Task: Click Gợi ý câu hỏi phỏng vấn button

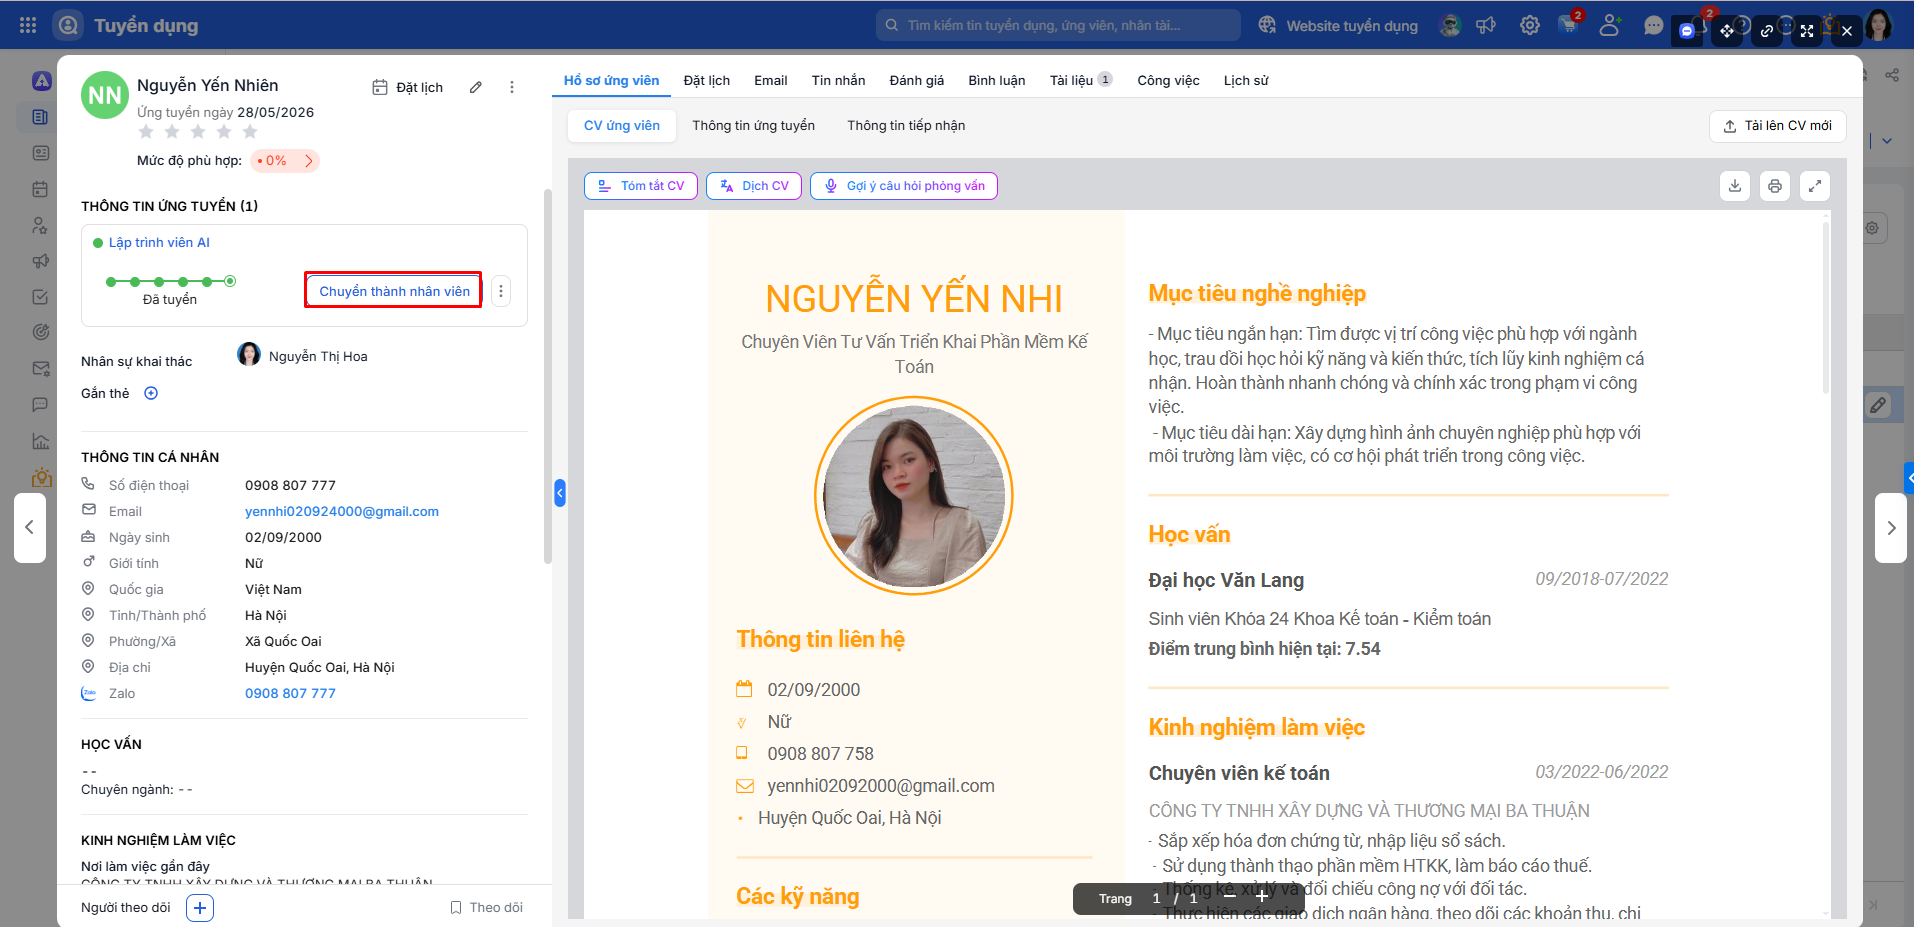Action: click(x=904, y=186)
